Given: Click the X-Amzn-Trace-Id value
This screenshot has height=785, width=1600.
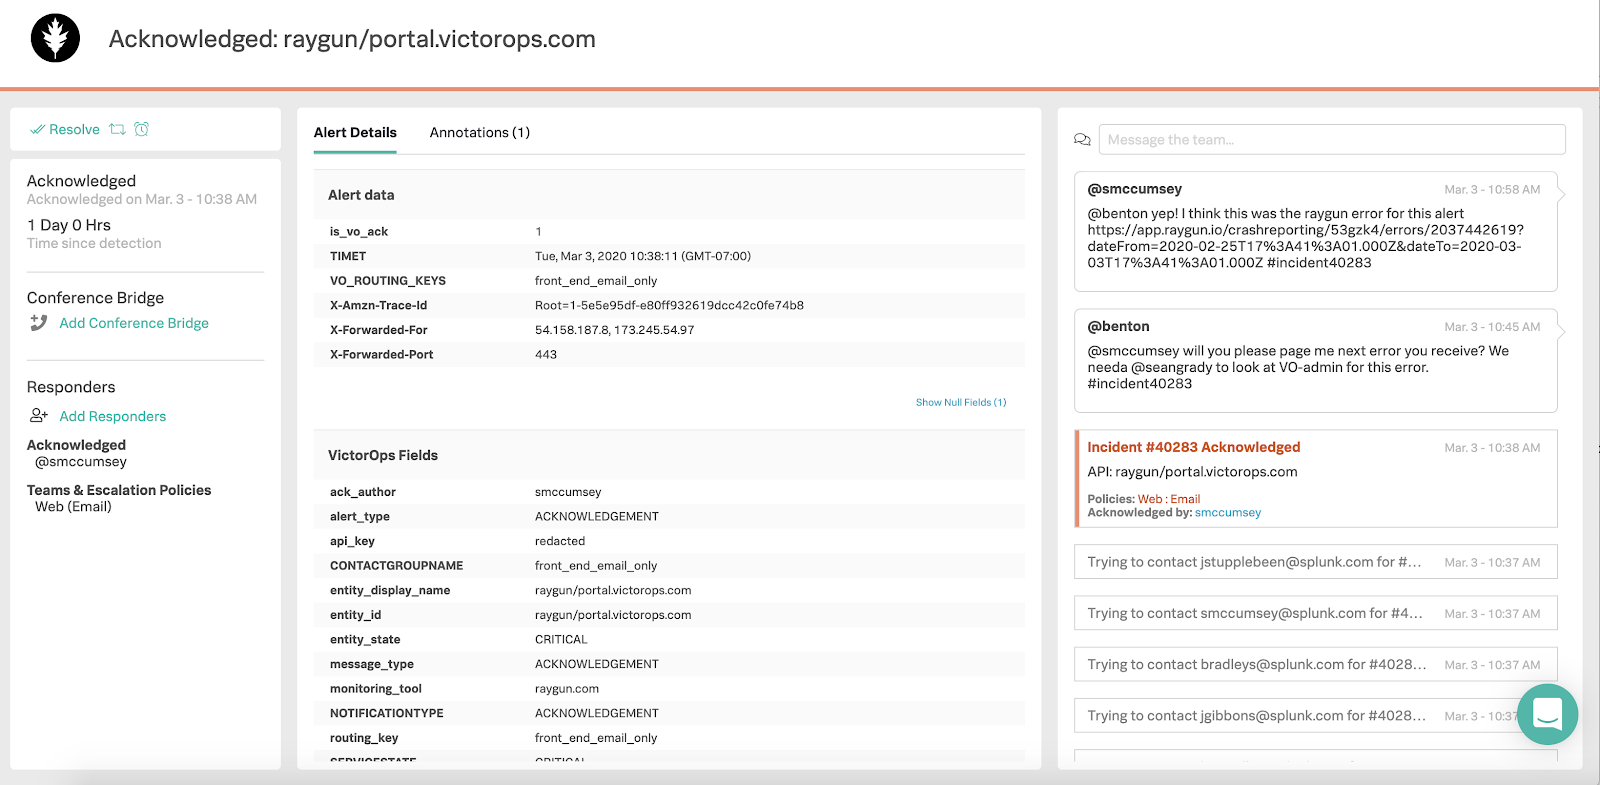Looking at the screenshot, I should [x=669, y=305].
